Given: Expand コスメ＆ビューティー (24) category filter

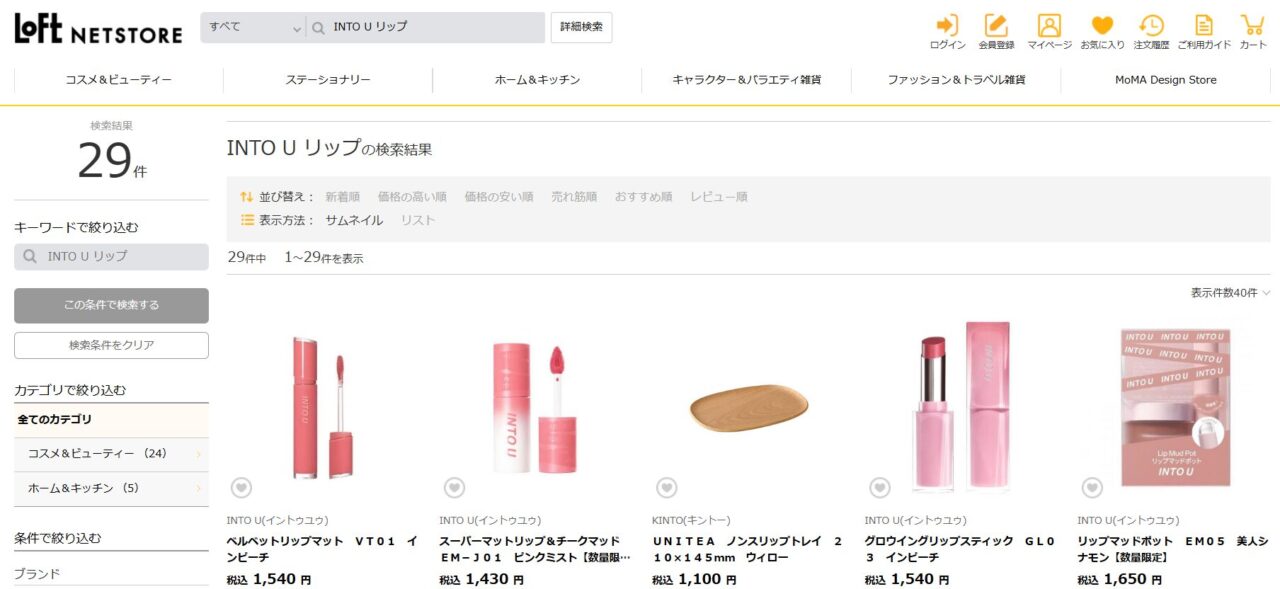Looking at the screenshot, I should 111,454.
